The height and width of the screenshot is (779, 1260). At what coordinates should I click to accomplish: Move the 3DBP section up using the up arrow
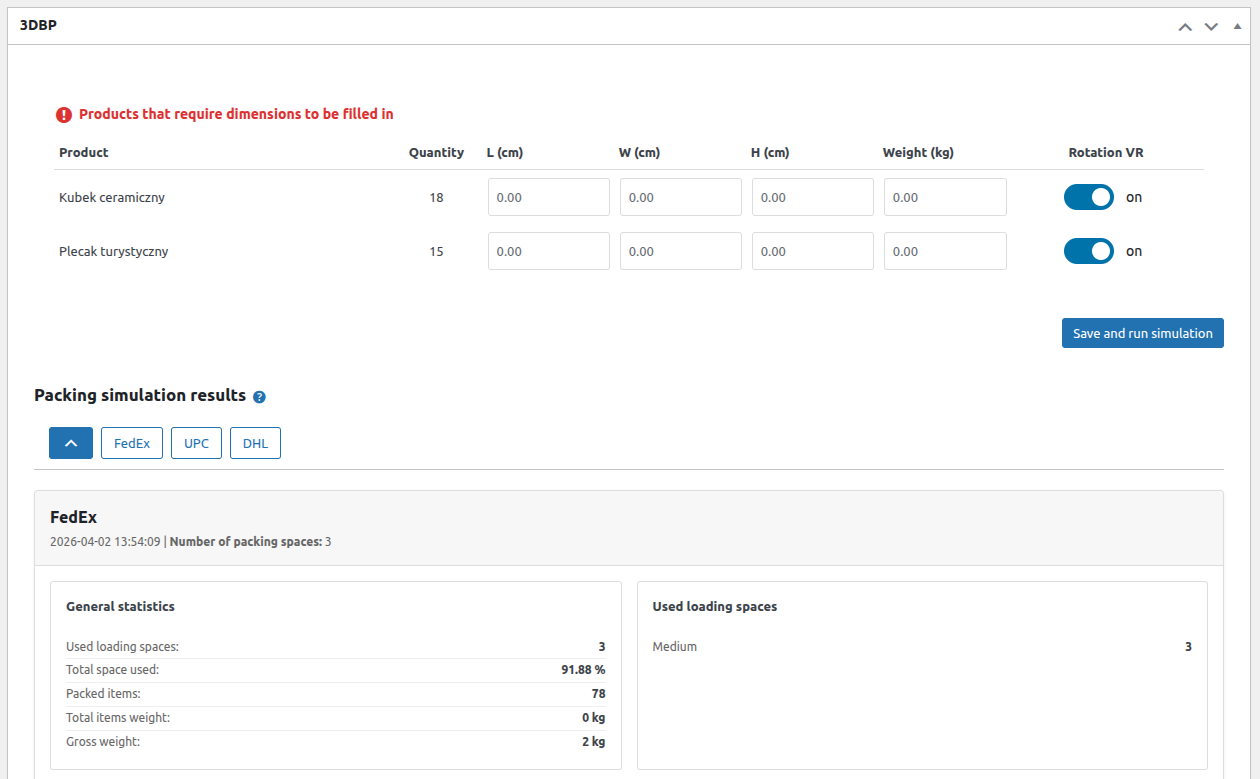(x=1185, y=27)
